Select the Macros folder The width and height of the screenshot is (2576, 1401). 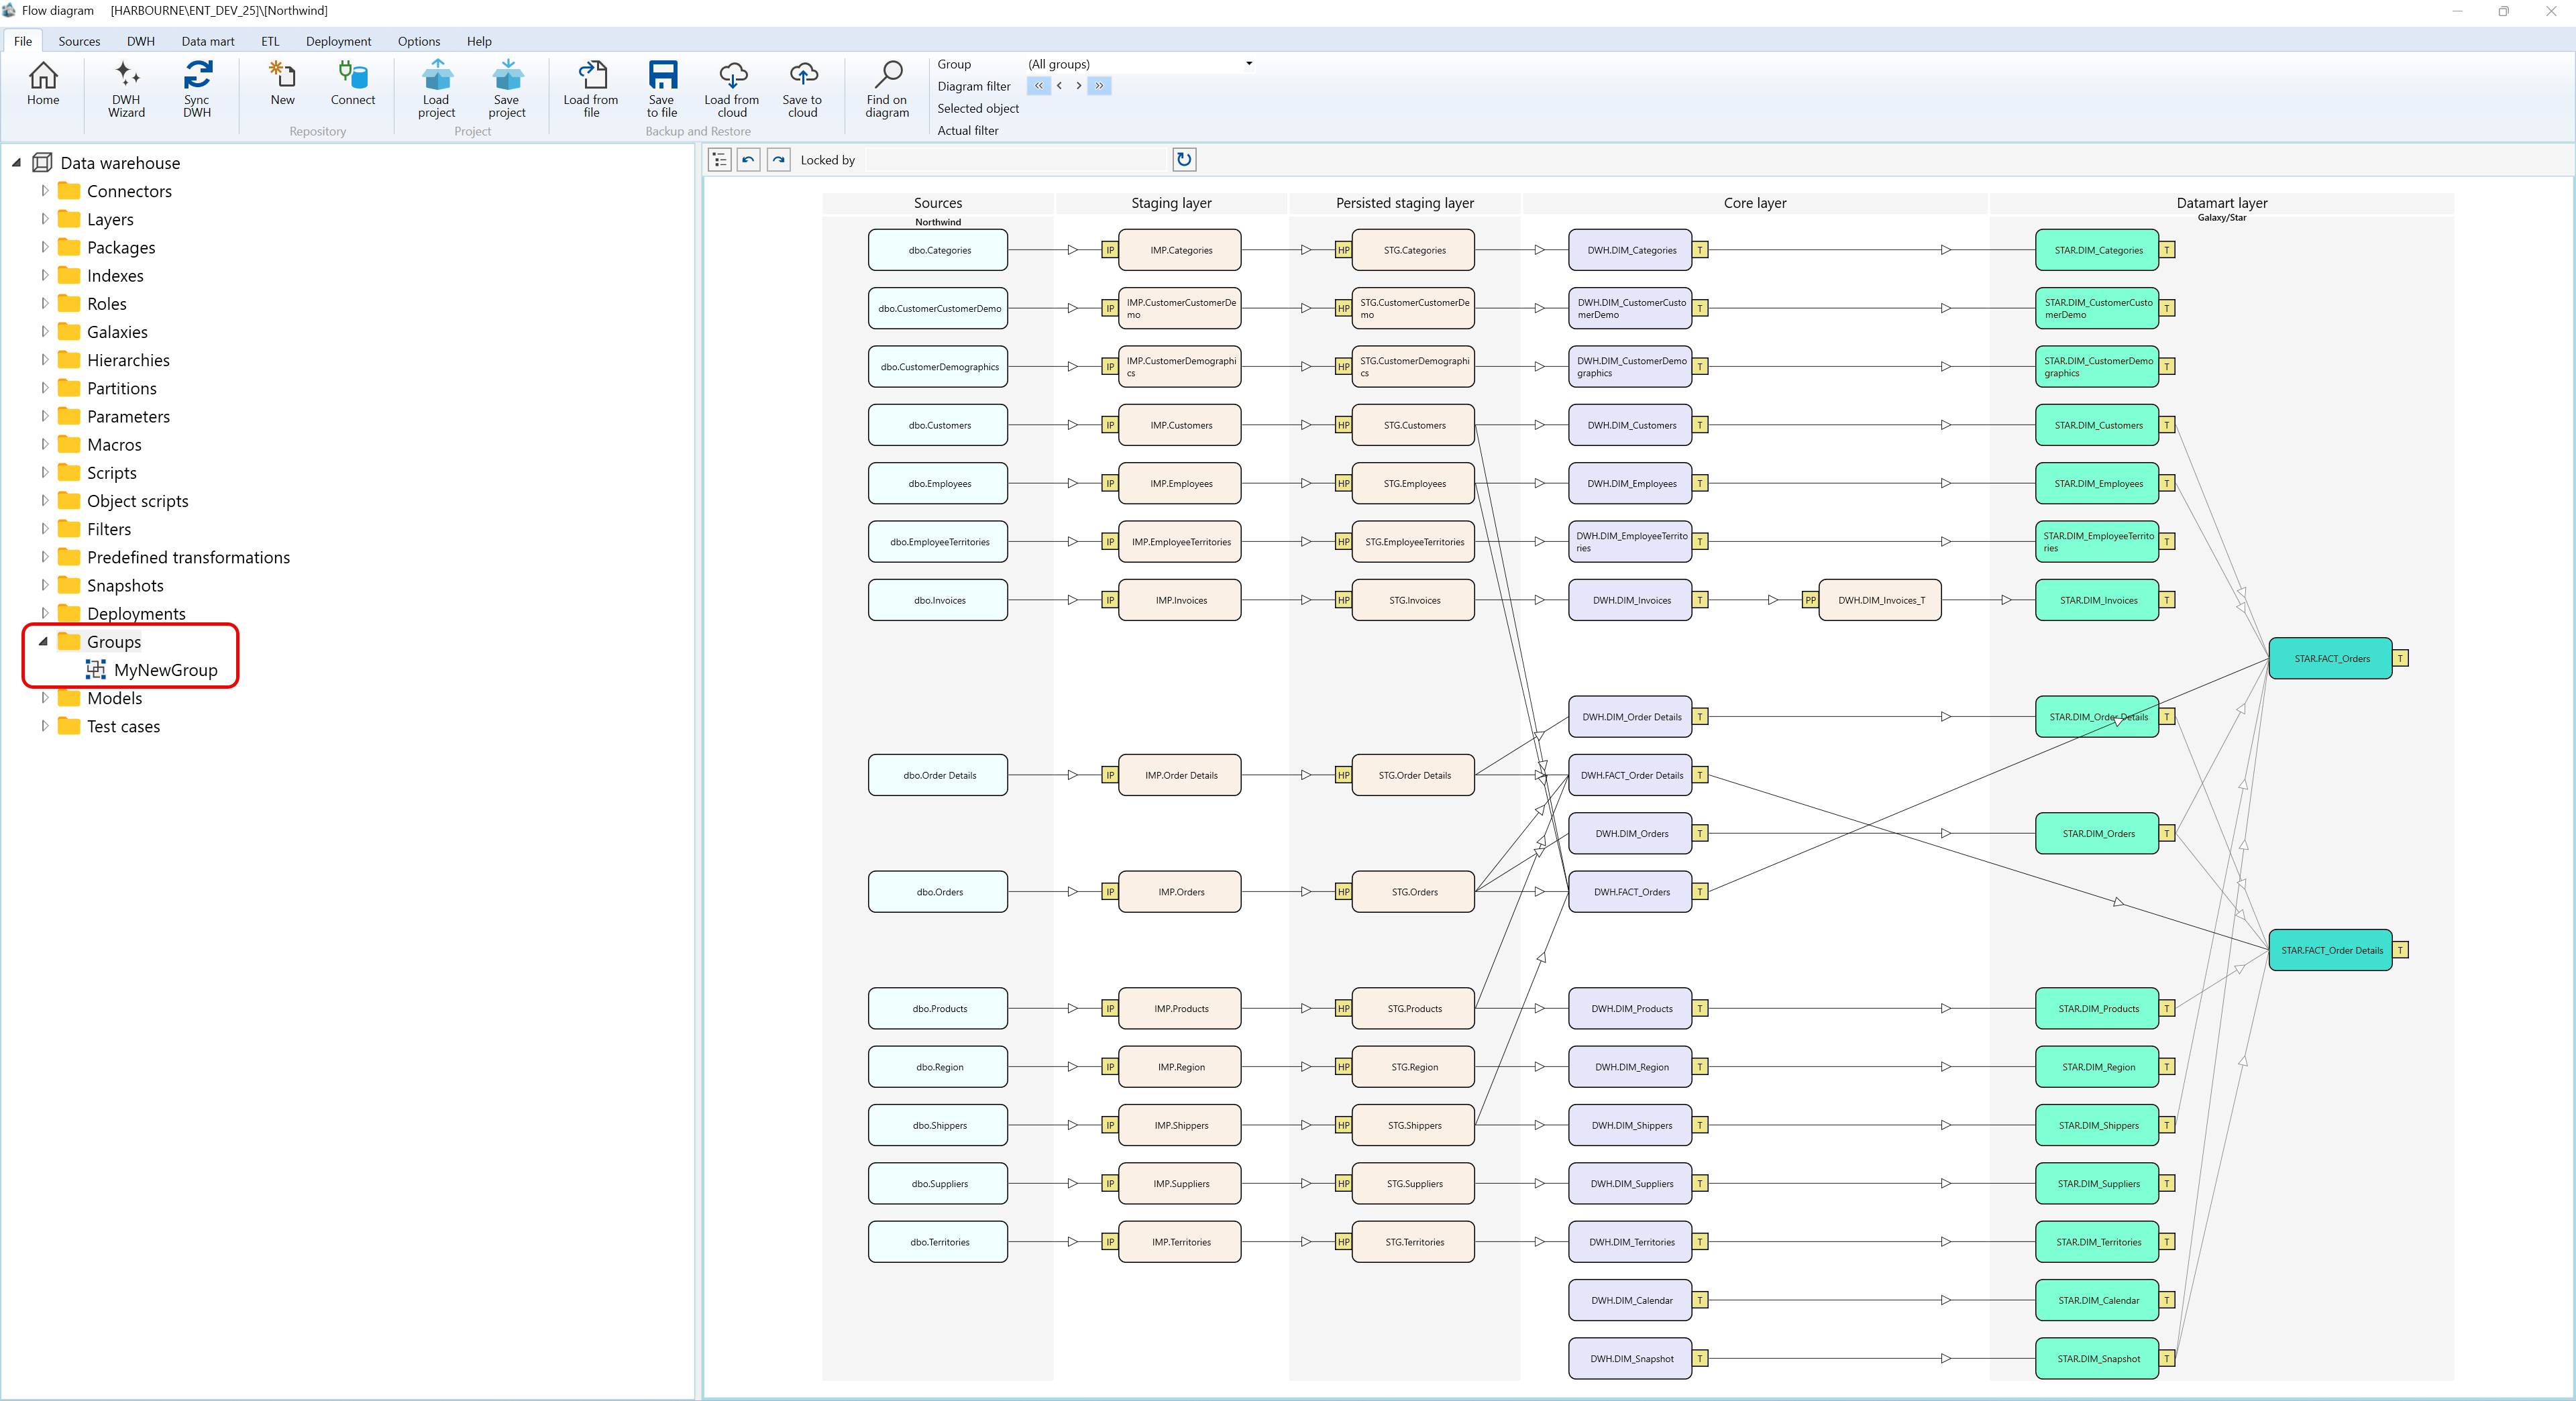pyautogui.click(x=114, y=444)
